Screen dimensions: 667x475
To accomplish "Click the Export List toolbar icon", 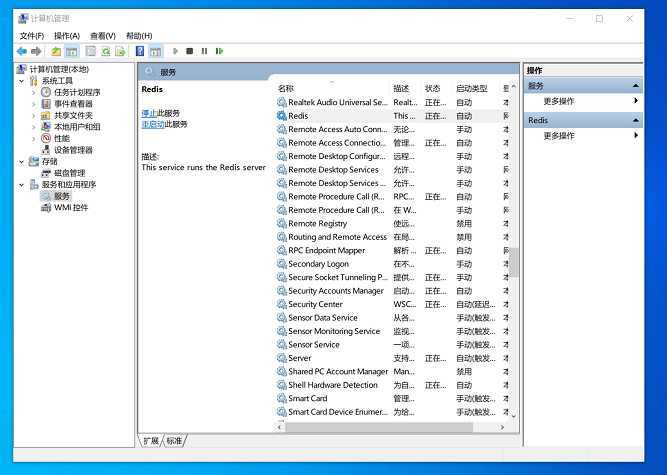I will [x=120, y=51].
